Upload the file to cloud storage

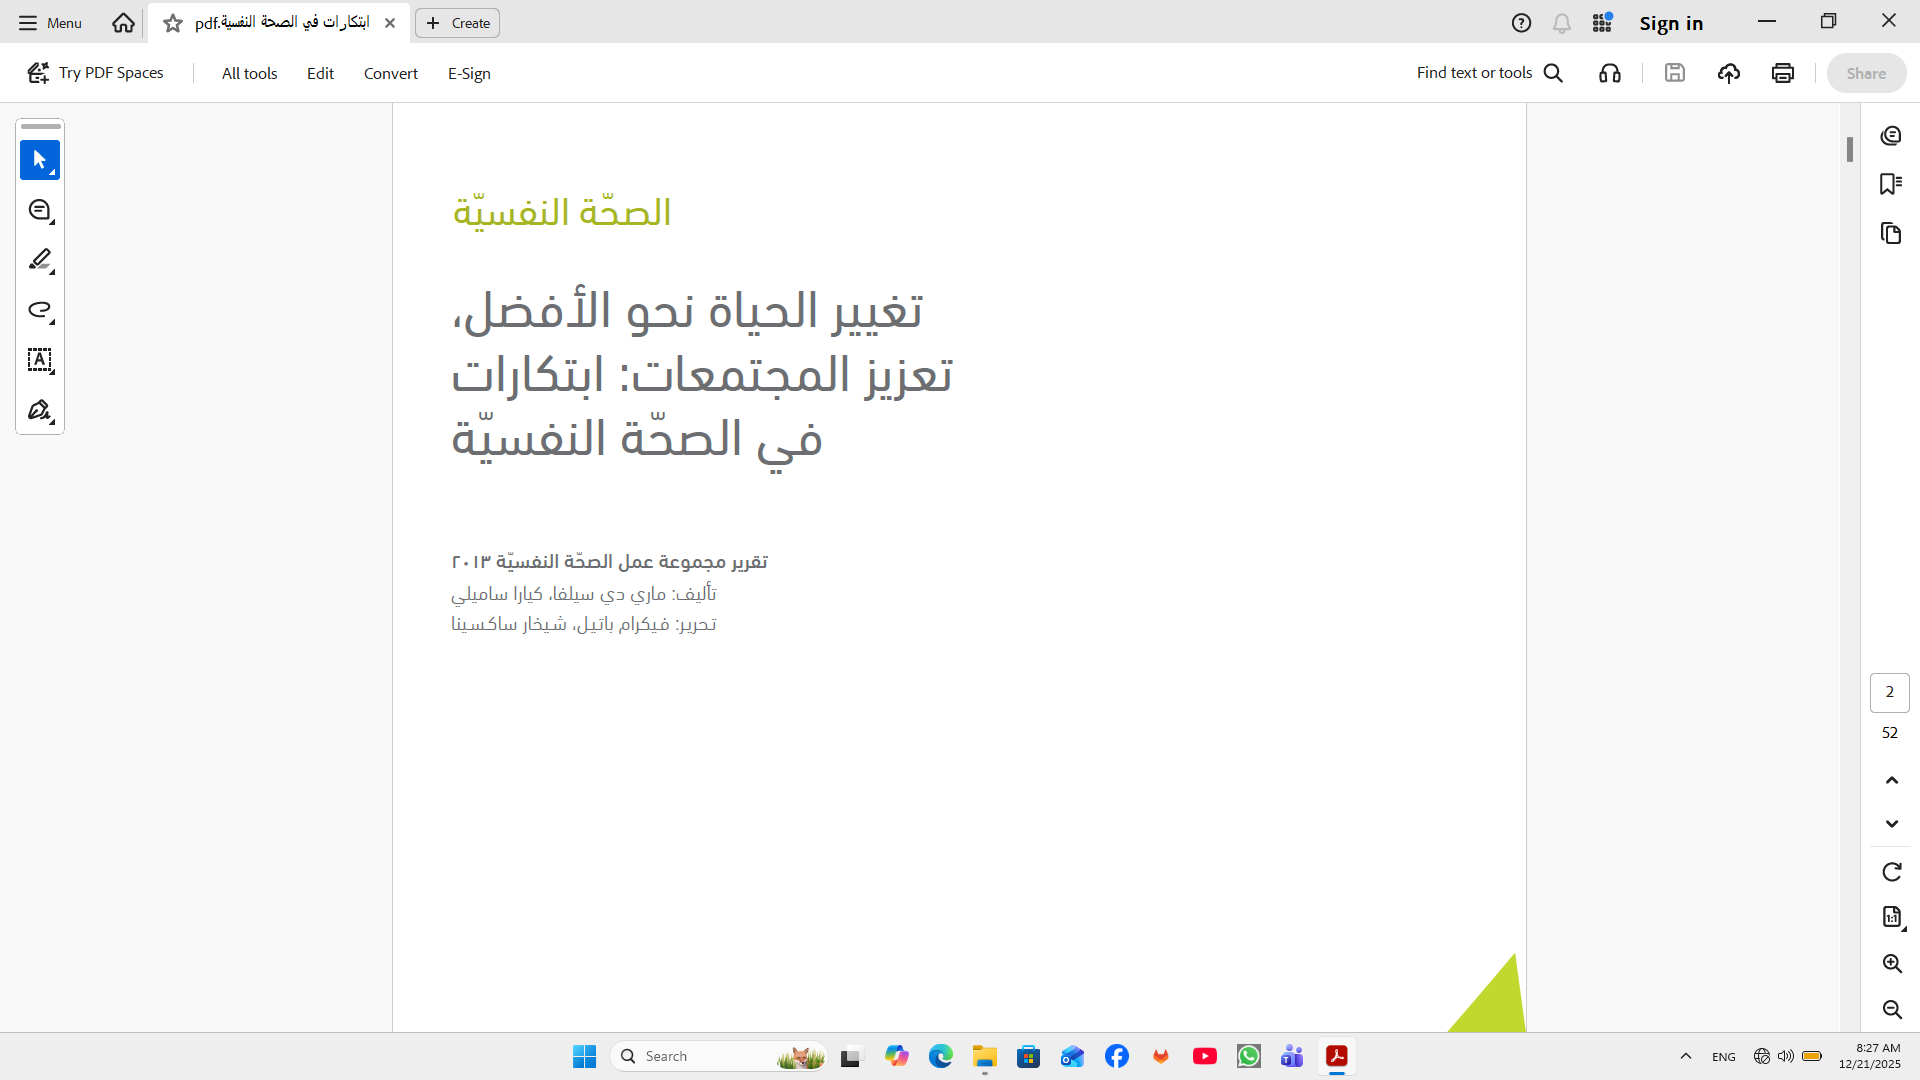pos(1729,73)
